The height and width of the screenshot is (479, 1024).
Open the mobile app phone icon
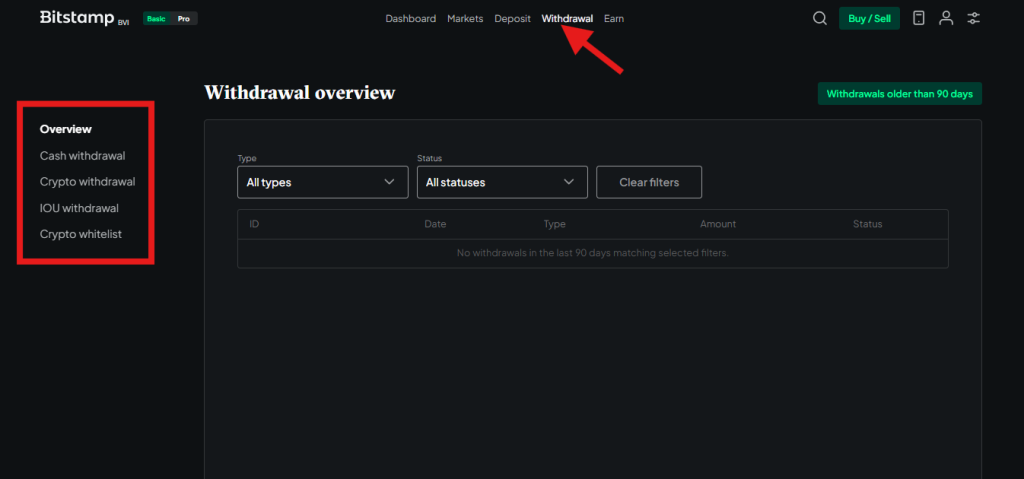pyautogui.click(x=919, y=18)
